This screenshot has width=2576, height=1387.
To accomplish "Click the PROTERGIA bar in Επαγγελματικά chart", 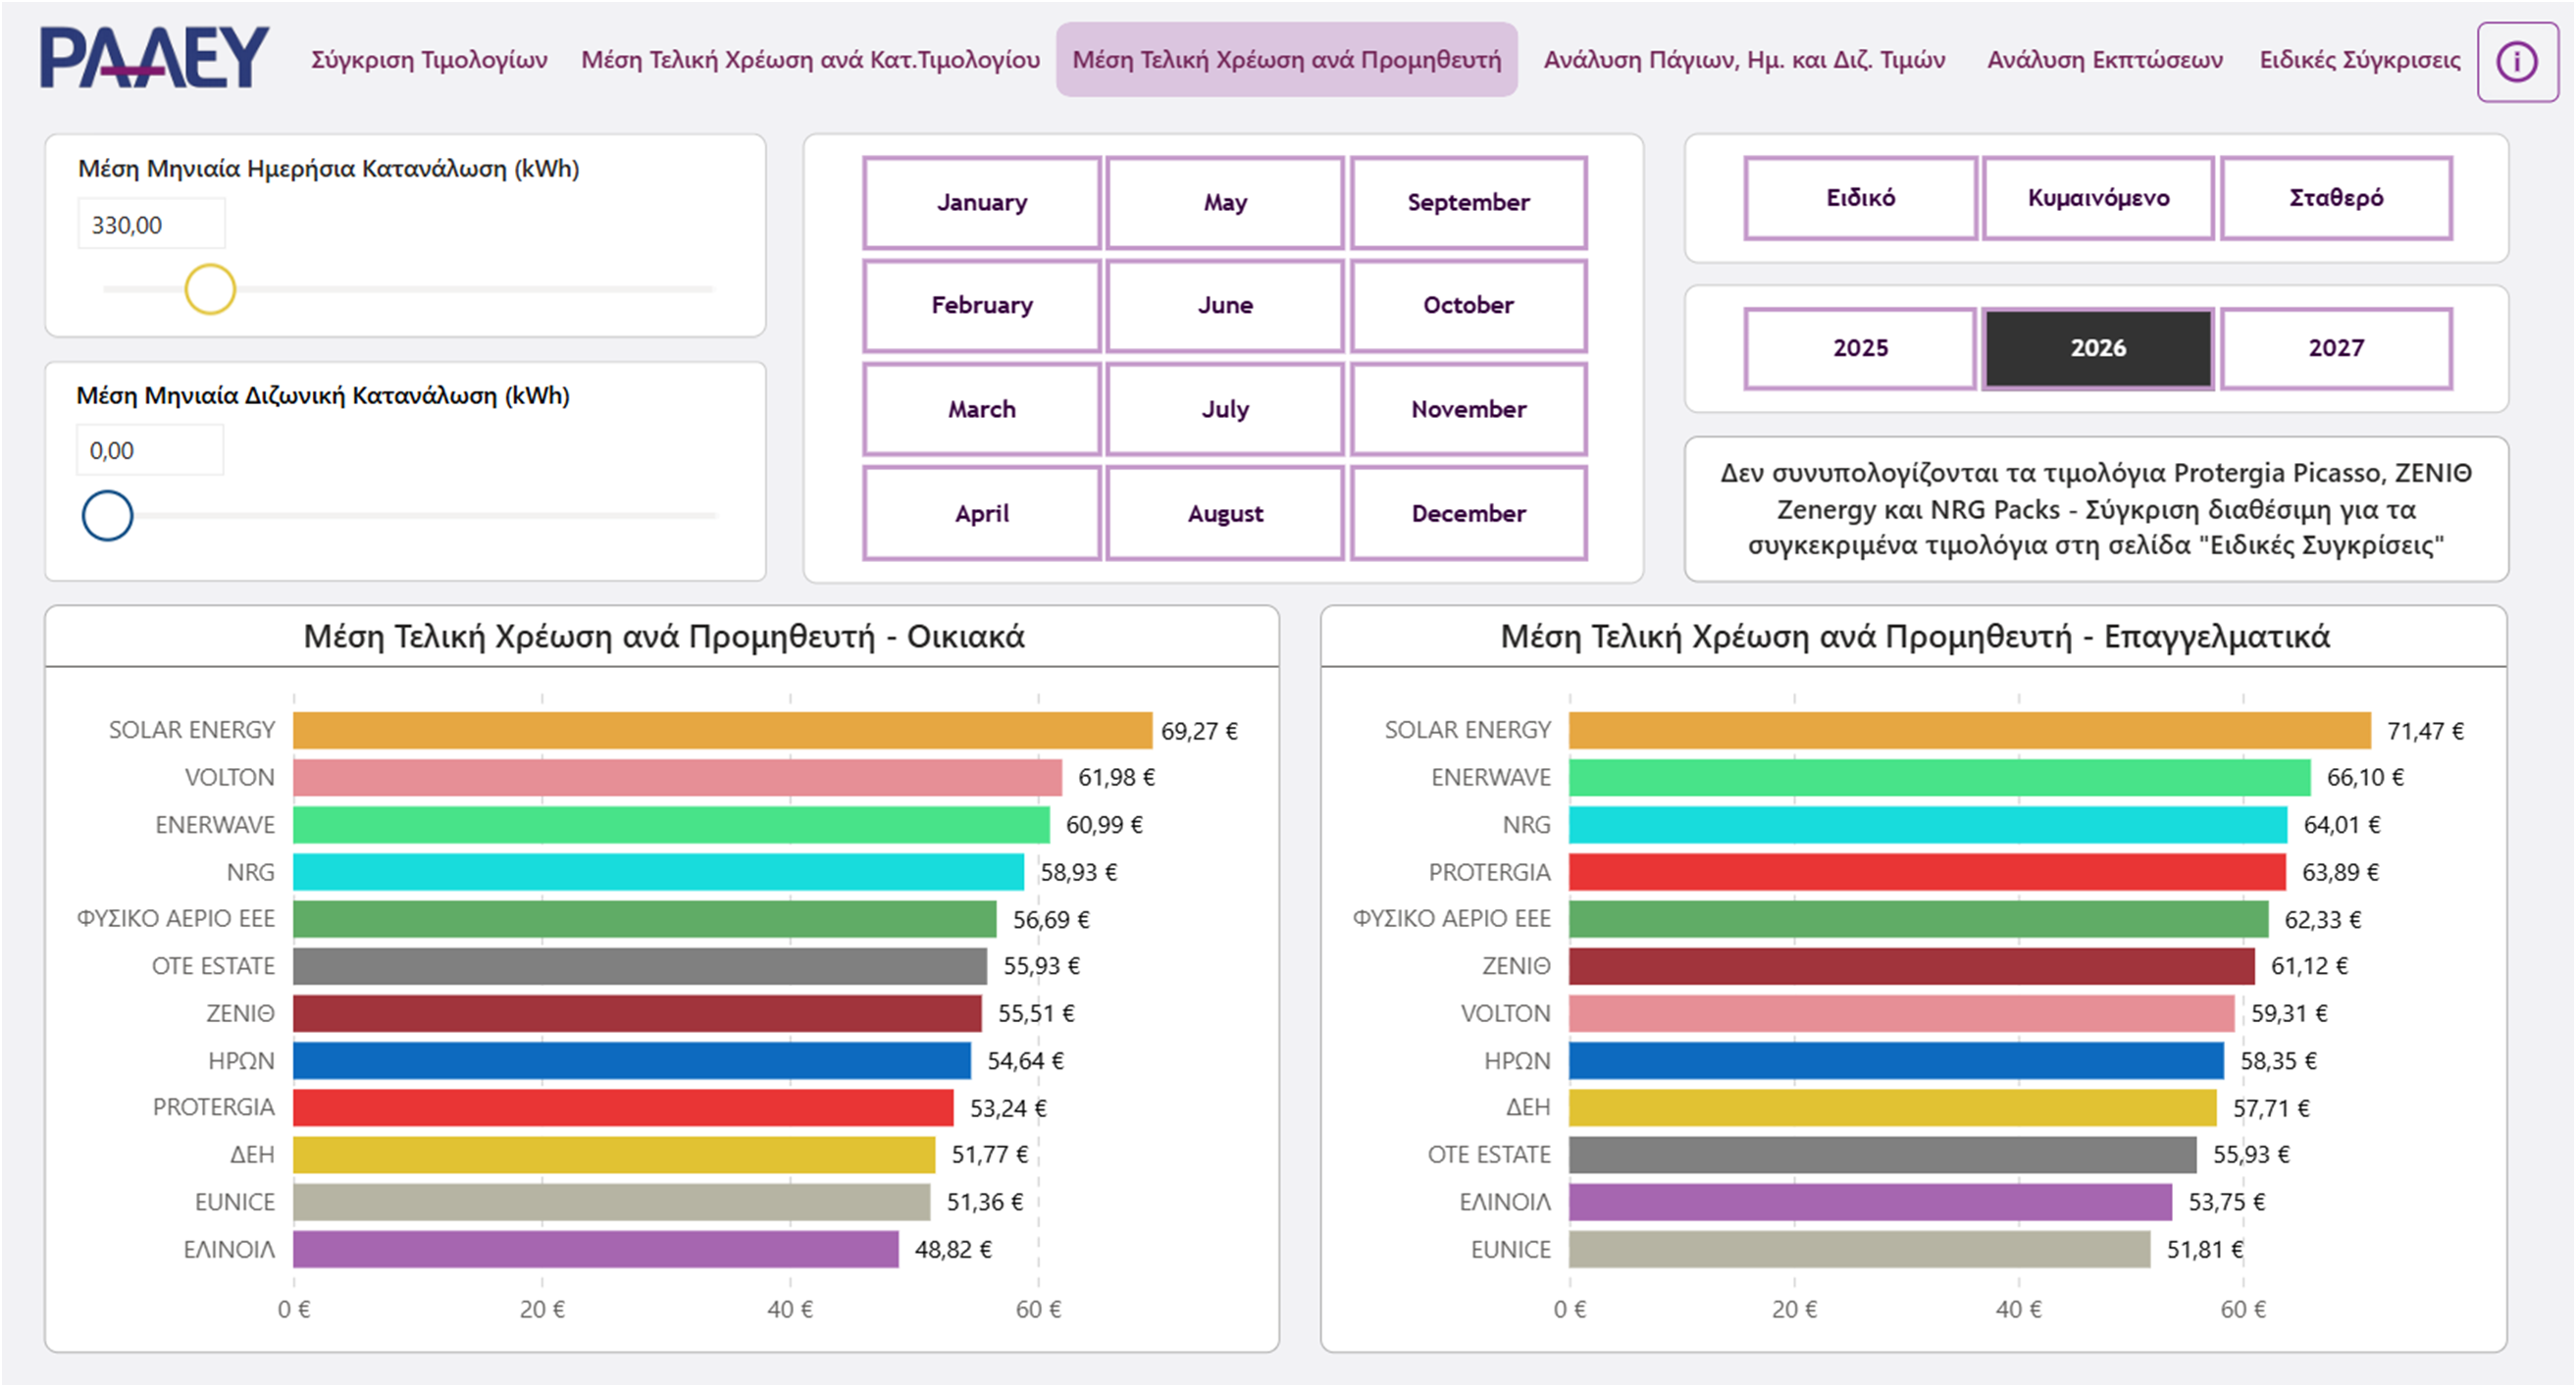I will [x=1927, y=872].
